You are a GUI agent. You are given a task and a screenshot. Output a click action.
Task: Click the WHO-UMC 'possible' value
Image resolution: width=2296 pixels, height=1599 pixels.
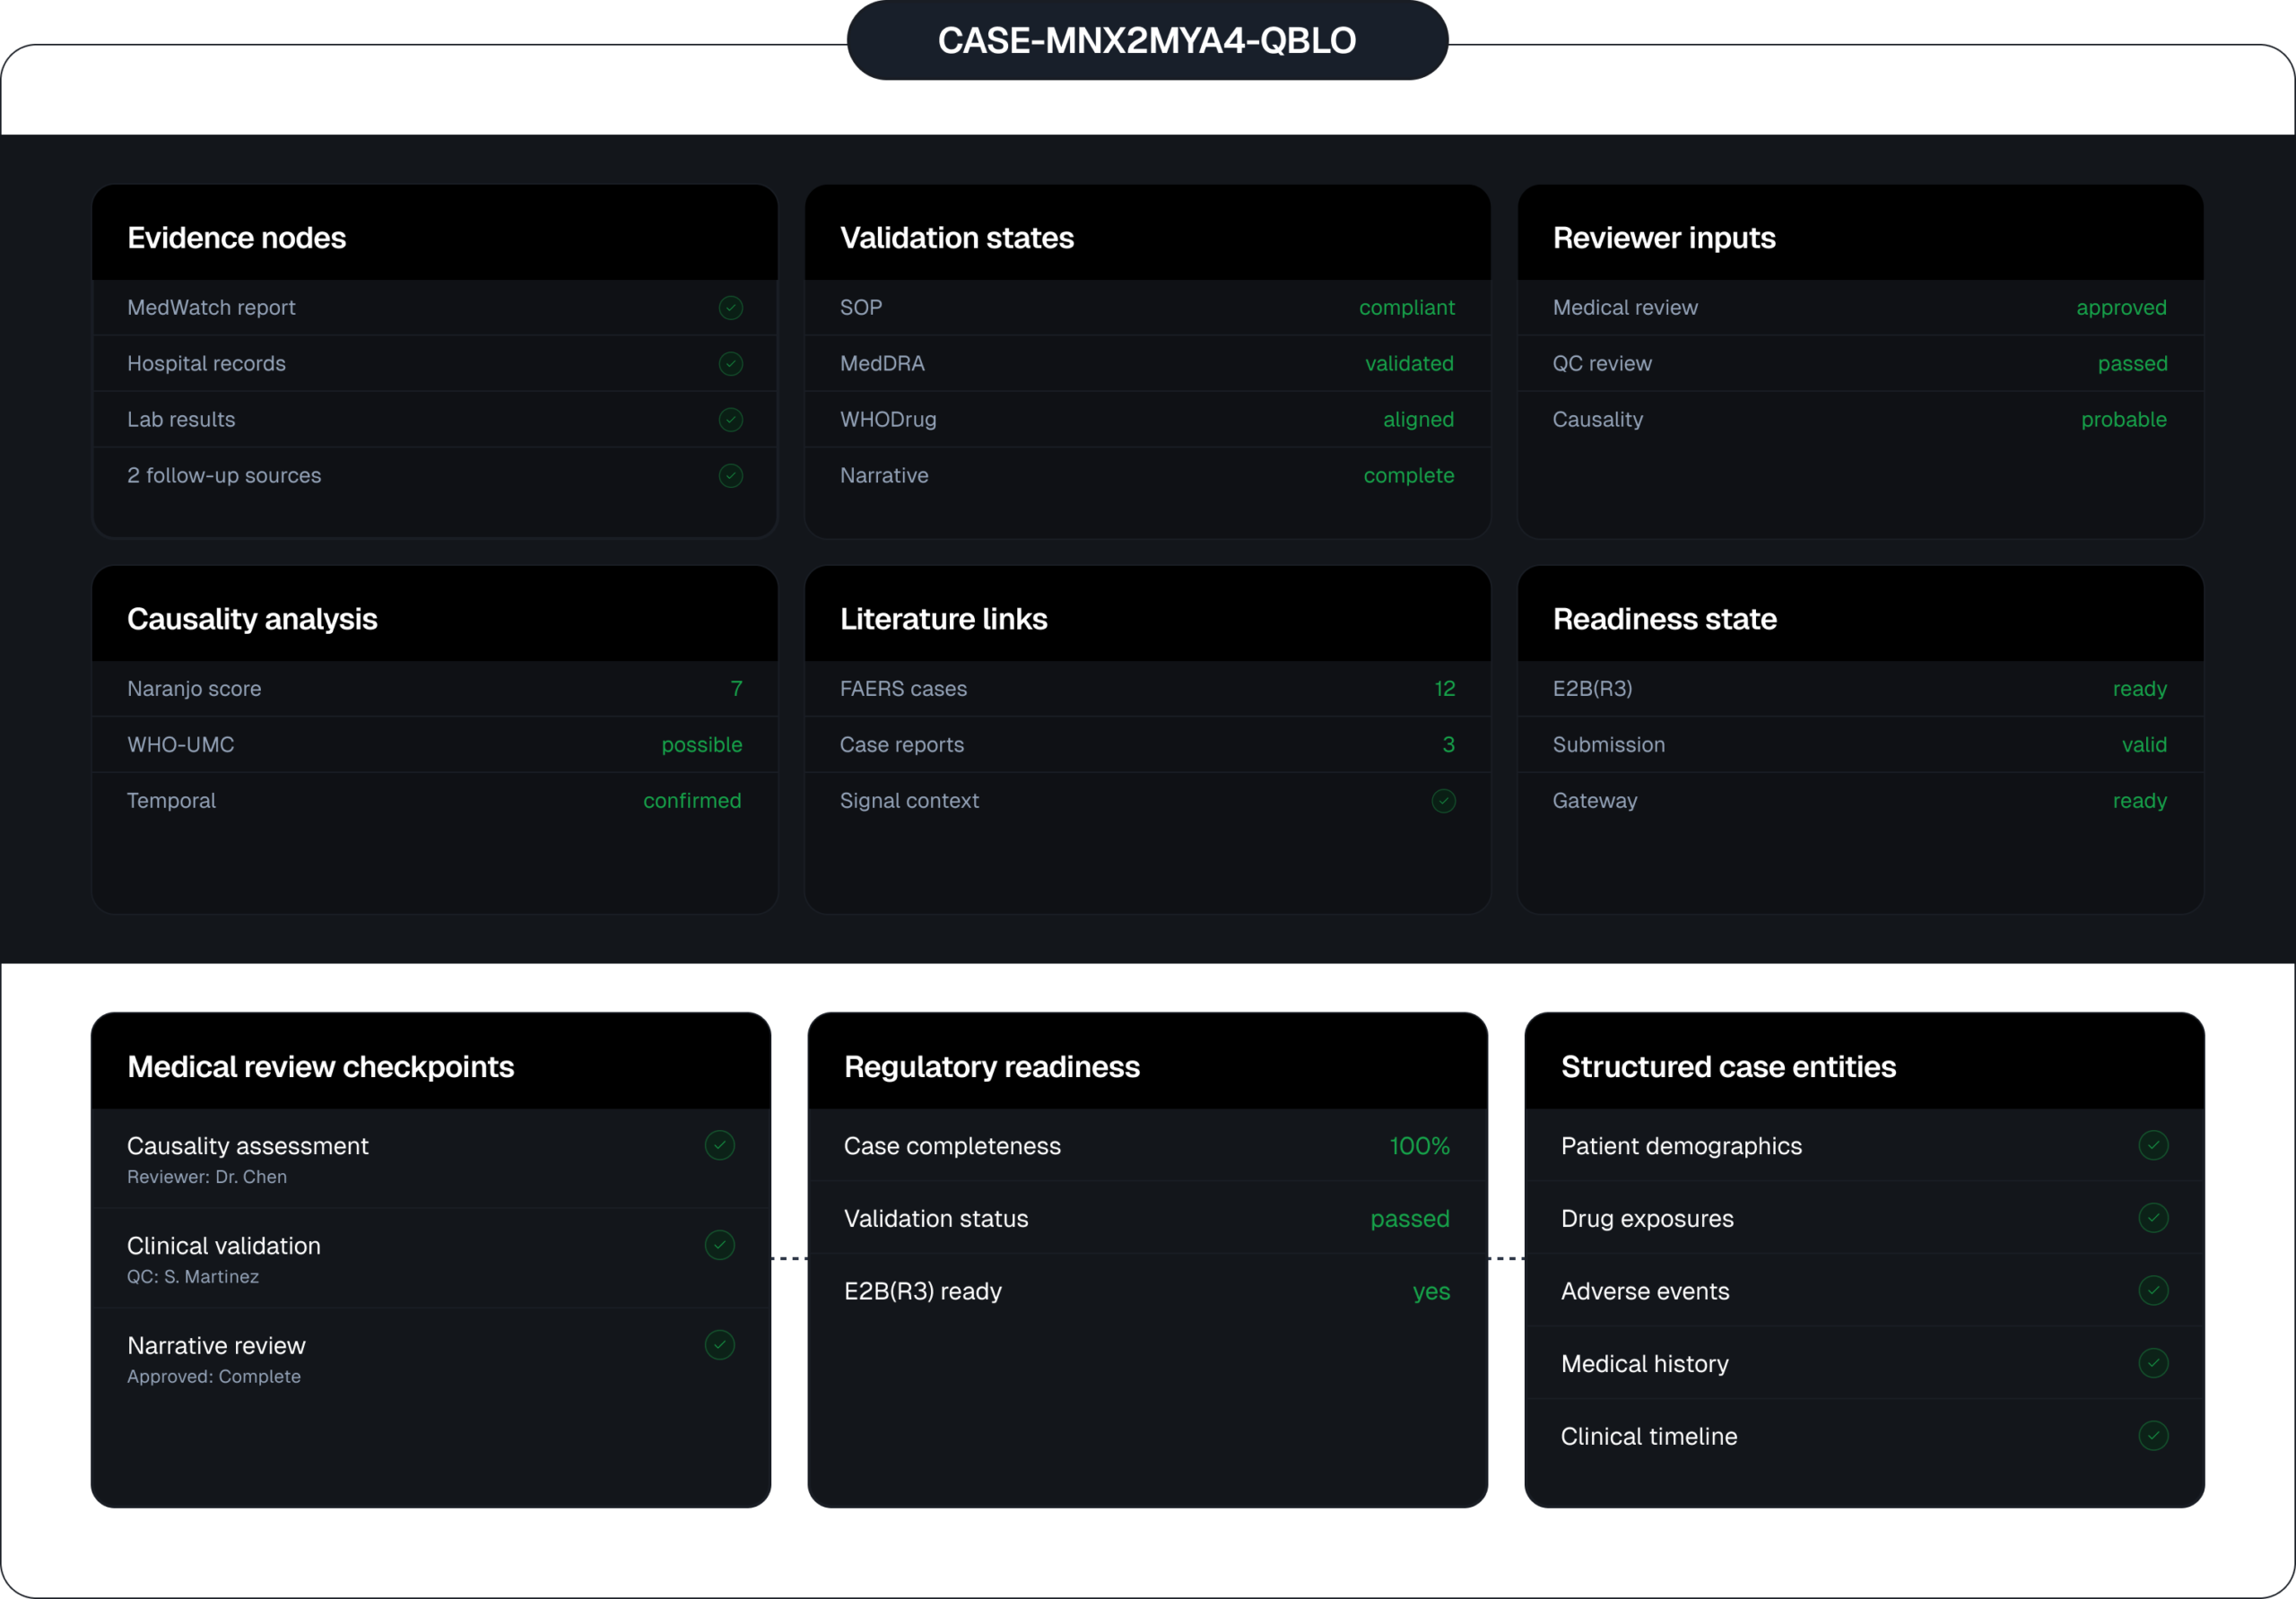tap(702, 745)
